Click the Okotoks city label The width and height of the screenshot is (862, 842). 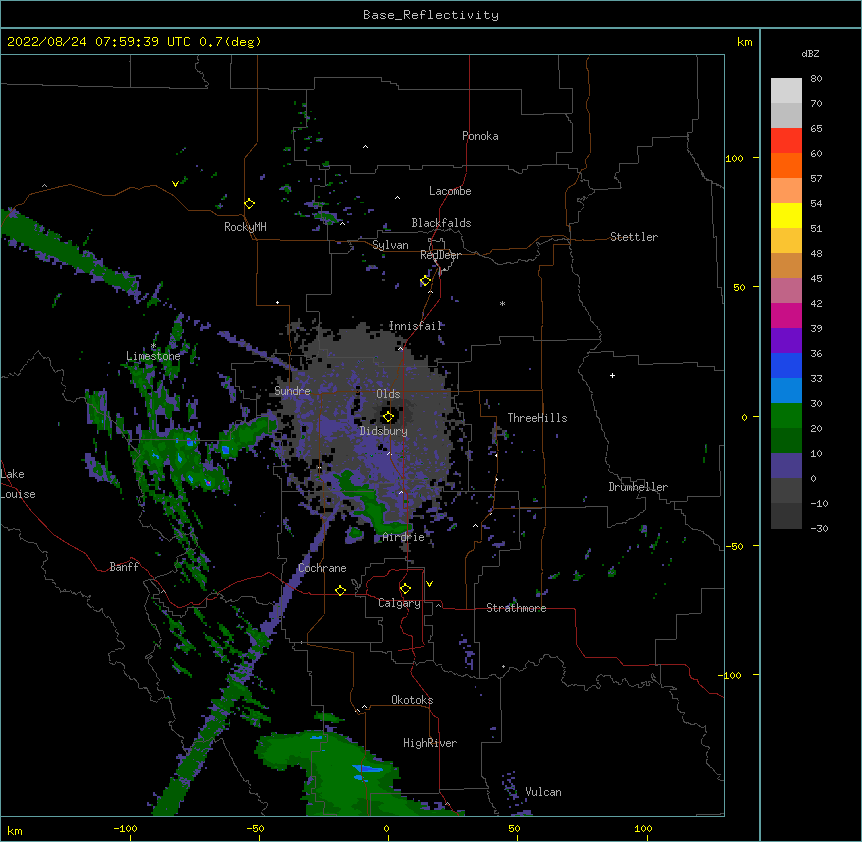coord(412,700)
